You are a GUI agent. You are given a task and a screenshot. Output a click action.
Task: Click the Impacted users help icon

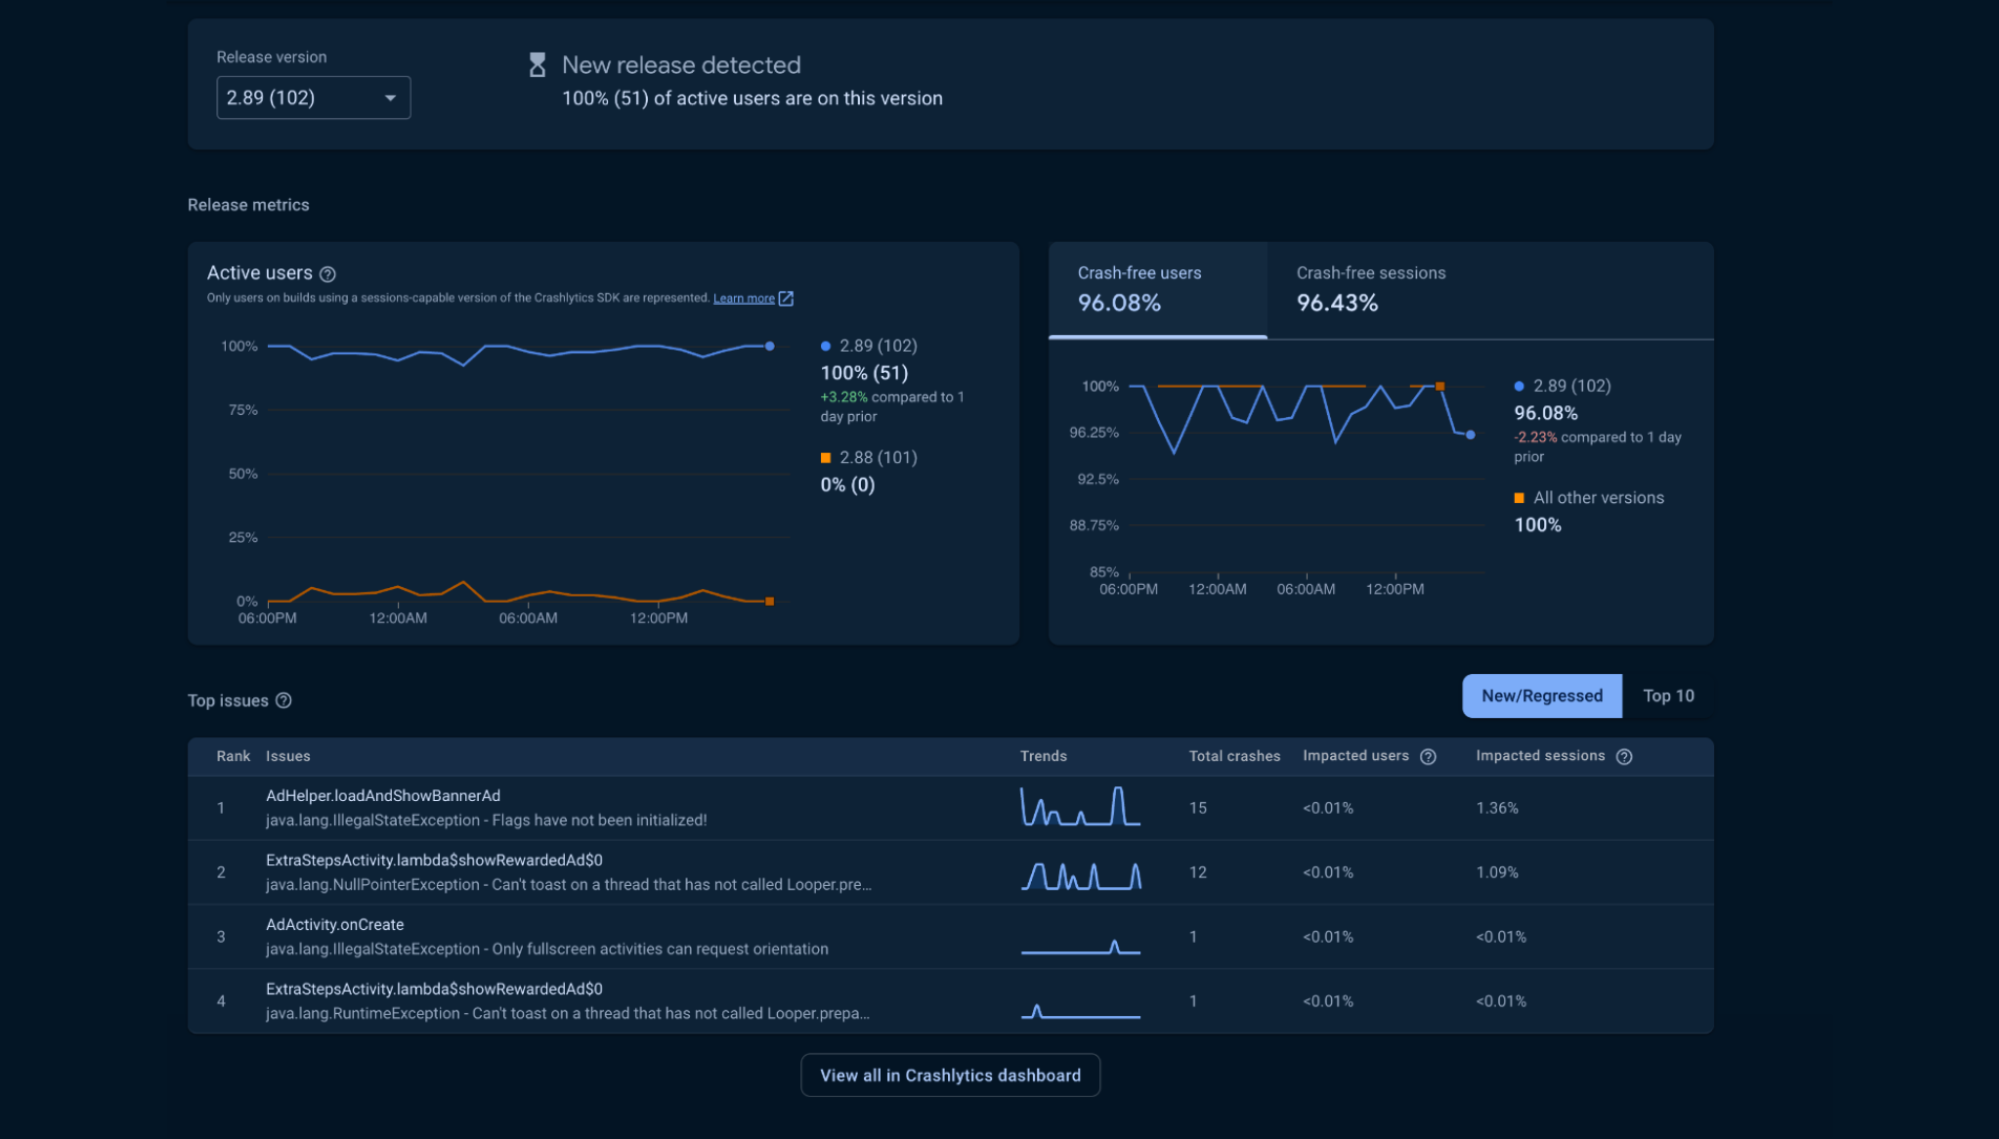(1428, 757)
